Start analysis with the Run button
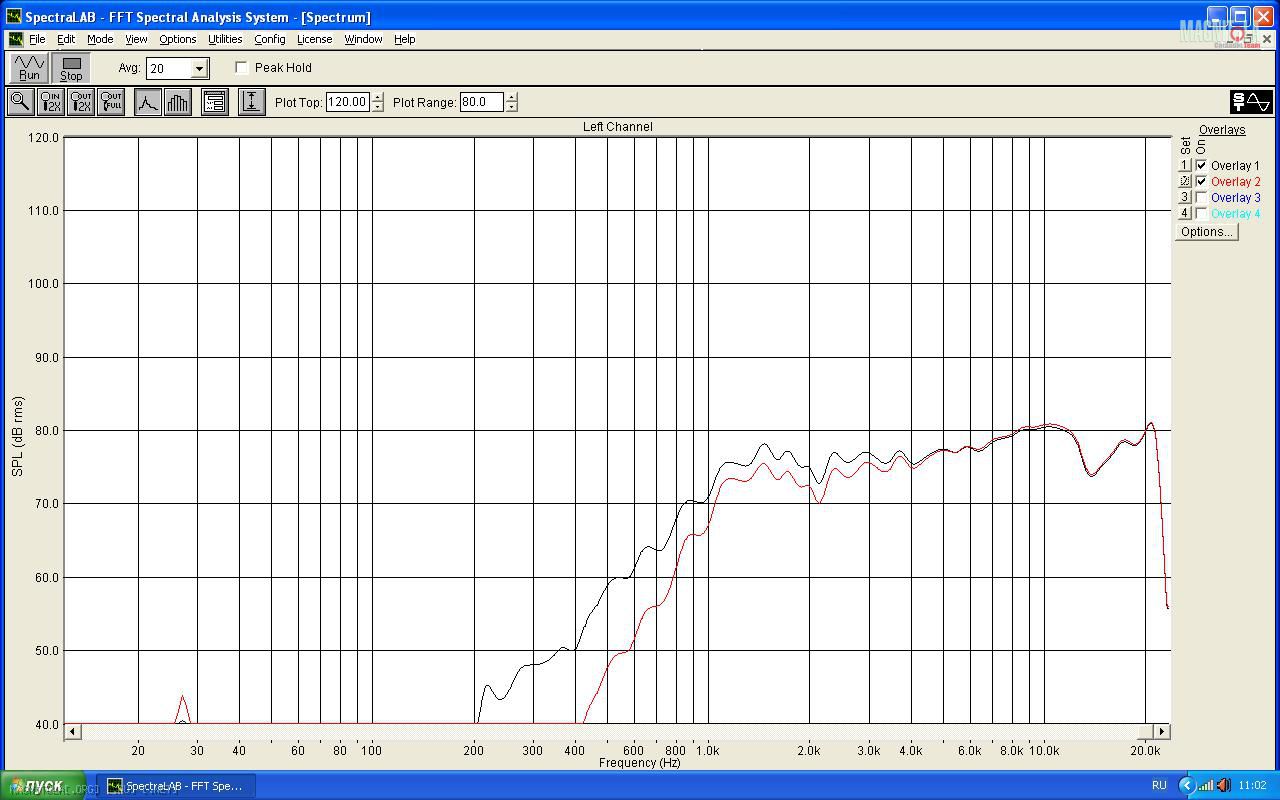 (29, 67)
